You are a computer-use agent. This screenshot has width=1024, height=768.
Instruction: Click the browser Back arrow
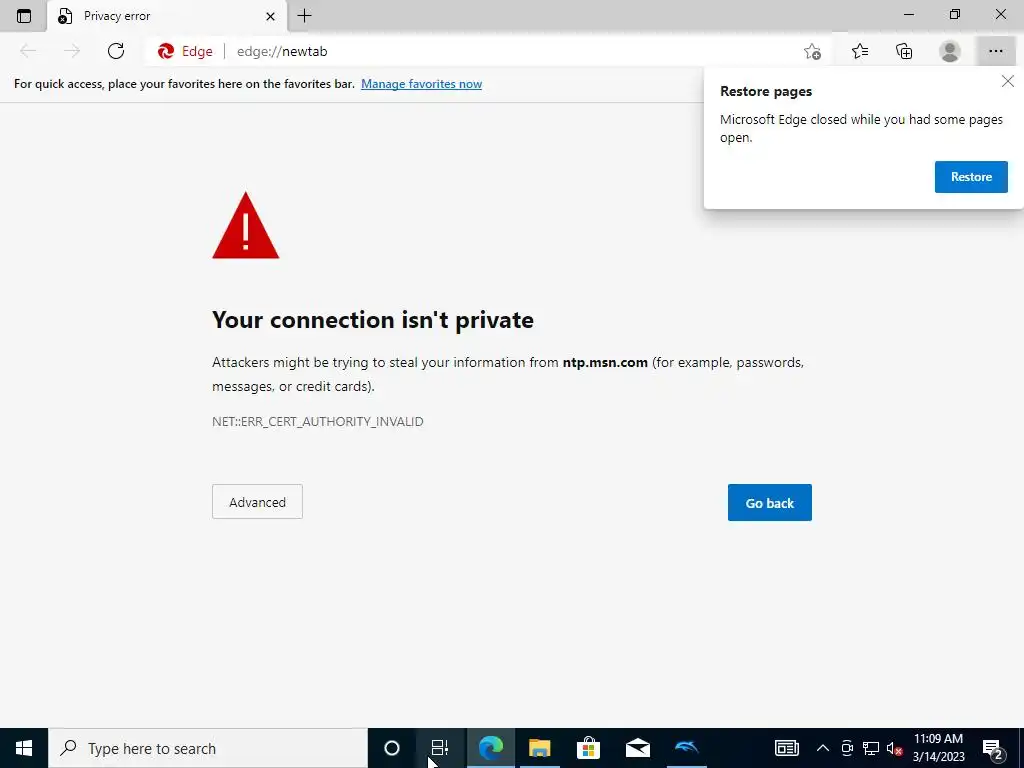point(28,51)
